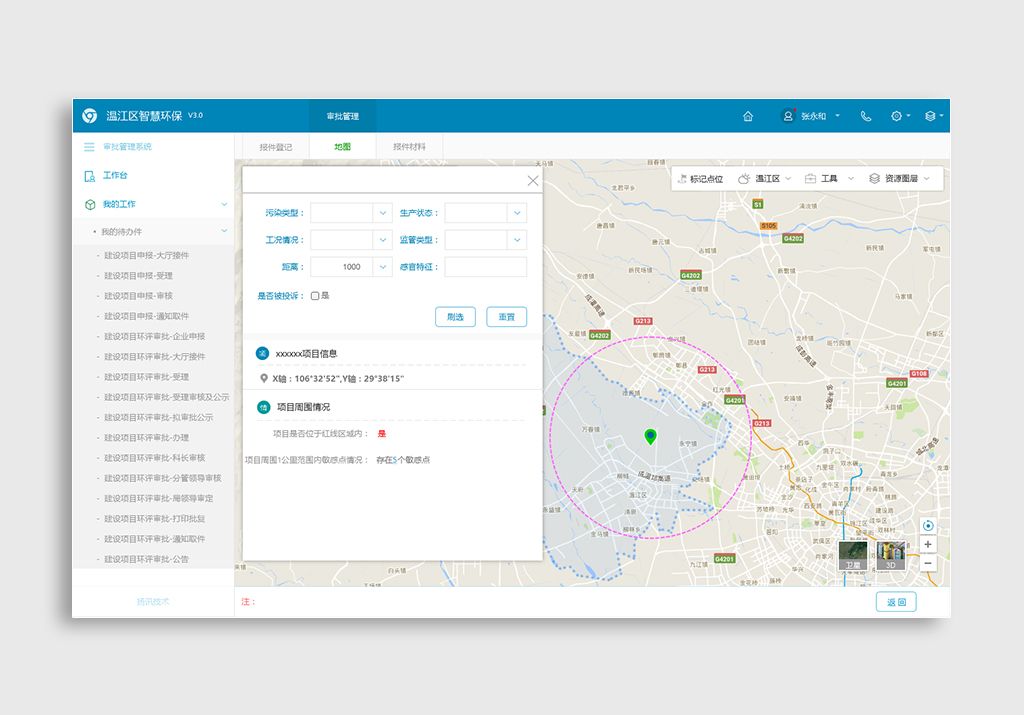This screenshot has width=1024, height=715.
Task: Check the 是否被投诉 checkbox
Action: [x=315, y=296]
